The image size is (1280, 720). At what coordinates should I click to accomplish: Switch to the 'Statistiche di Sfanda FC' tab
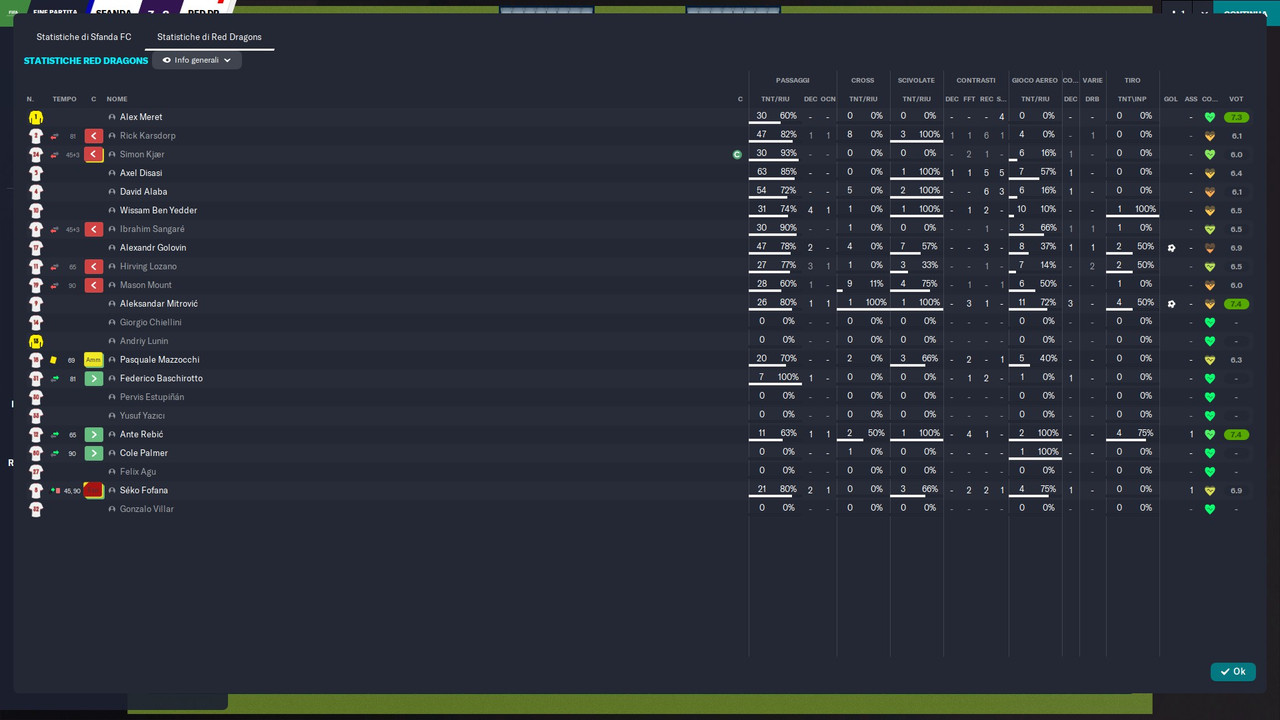[x=84, y=37]
